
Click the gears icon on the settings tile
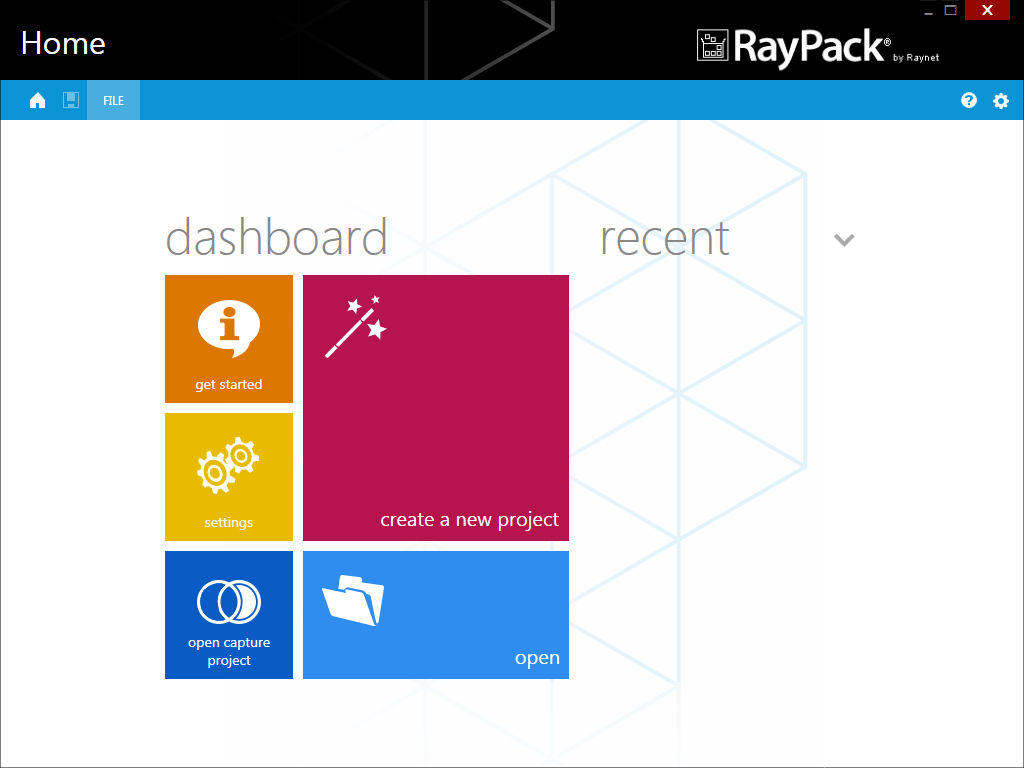tap(228, 463)
